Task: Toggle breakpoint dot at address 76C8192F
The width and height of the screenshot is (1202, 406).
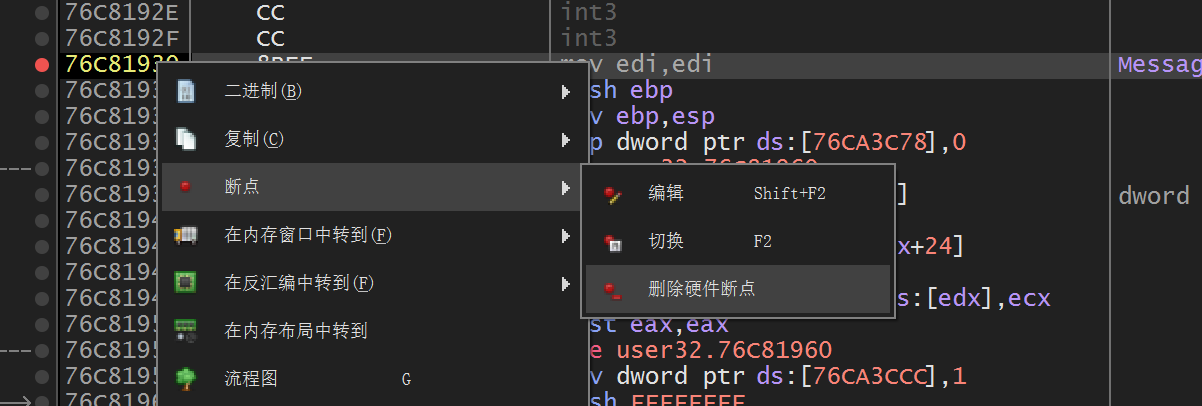Action: click(41, 39)
